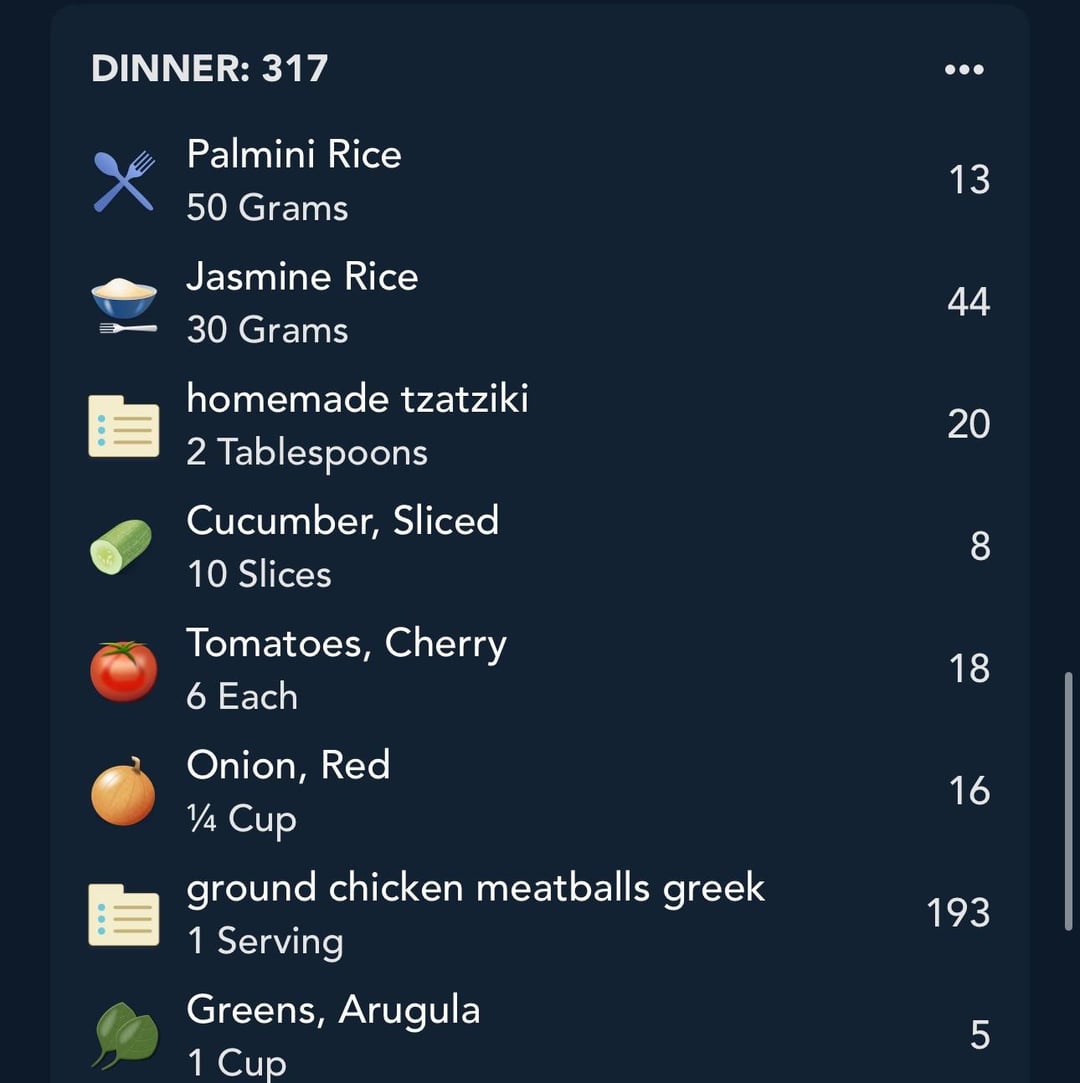Click the vertical scrollbar thumb

(1069, 802)
